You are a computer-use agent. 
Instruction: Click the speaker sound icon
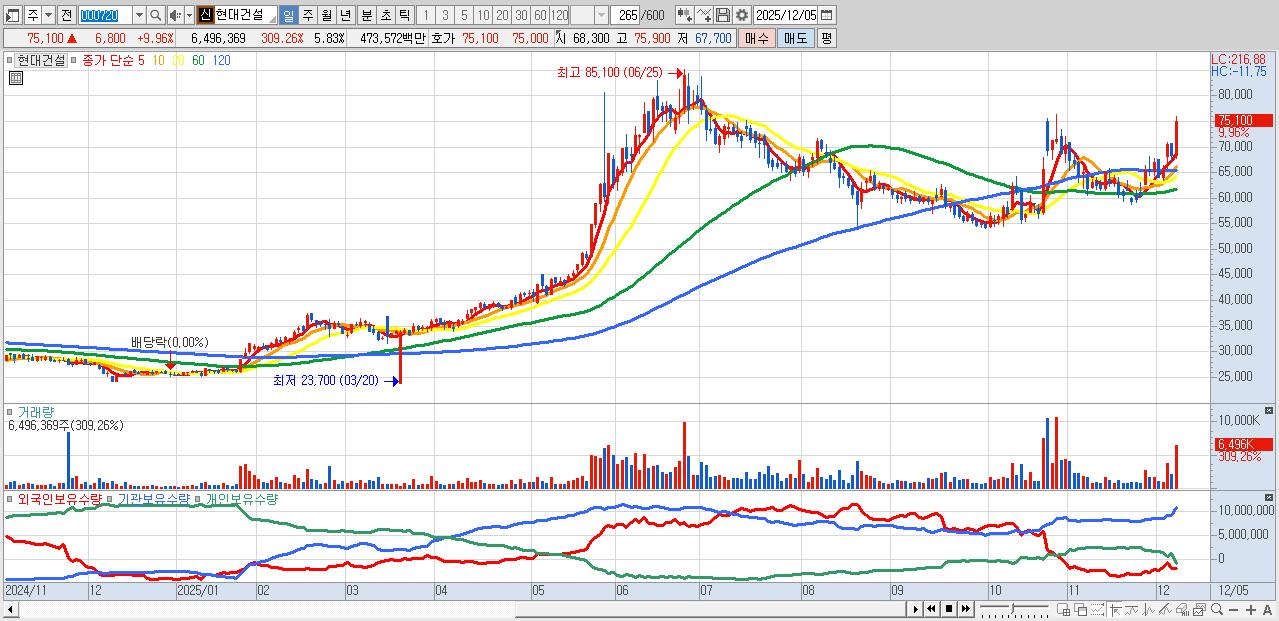(175, 15)
